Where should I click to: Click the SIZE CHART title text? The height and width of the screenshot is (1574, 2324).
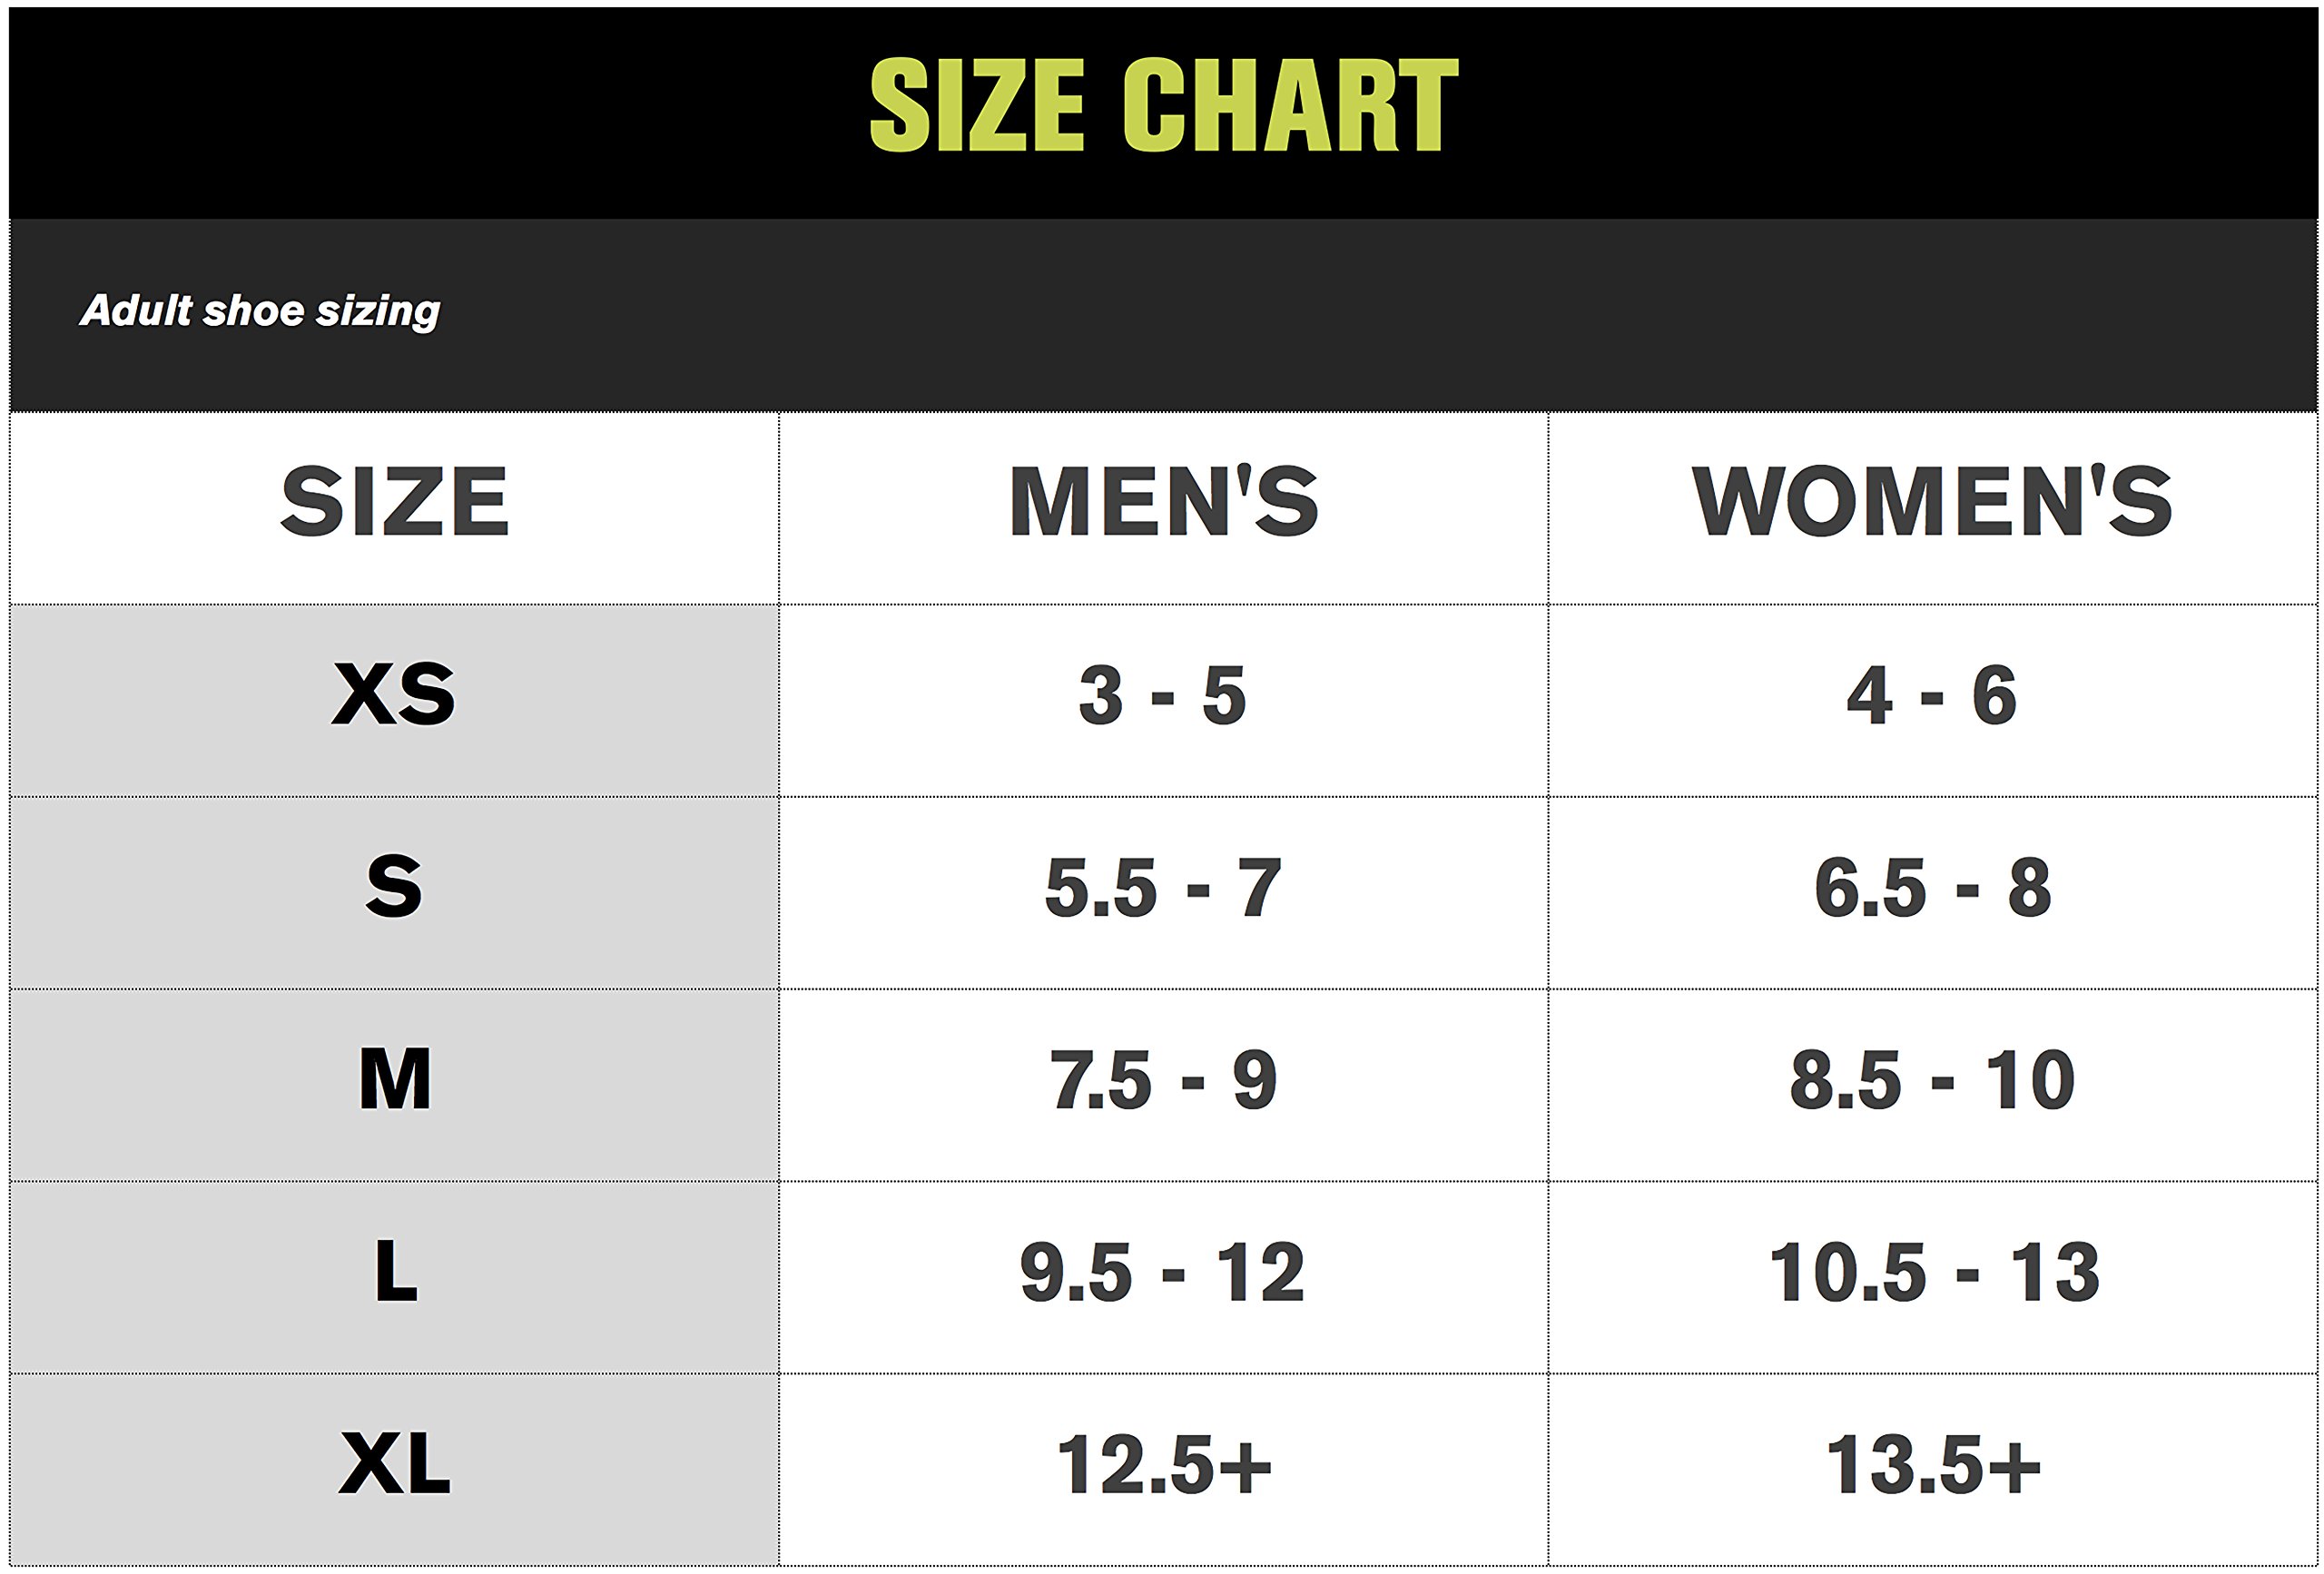point(1163,104)
